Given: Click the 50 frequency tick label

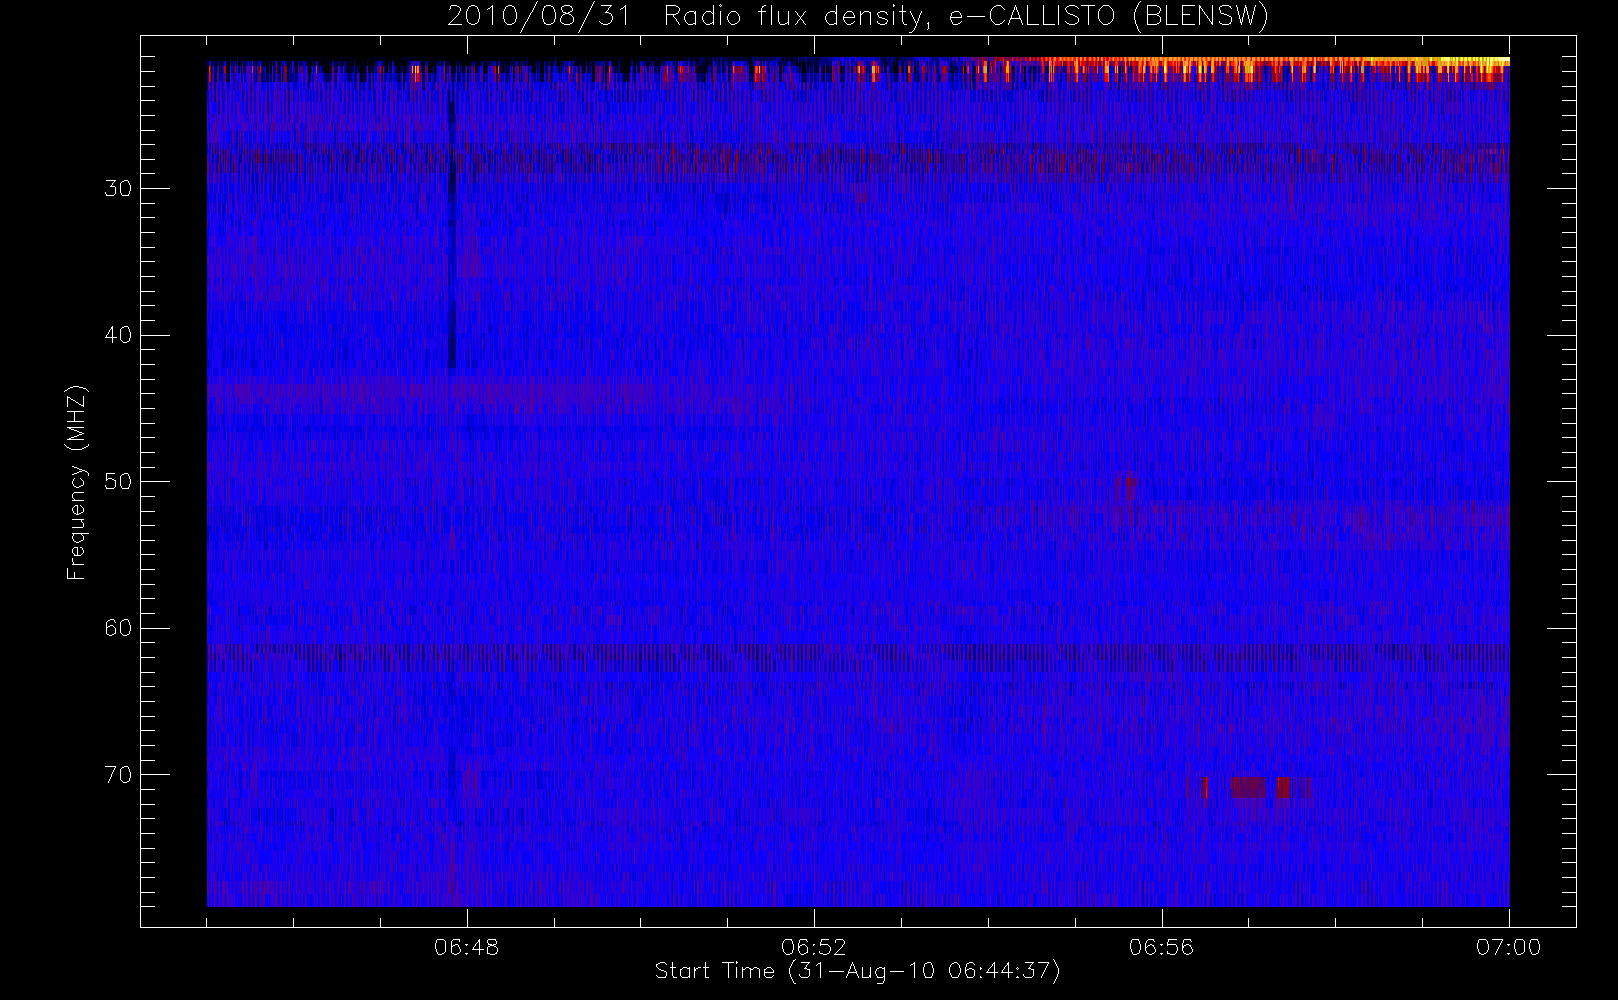Looking at the screenshot, I should pos(118,482).
